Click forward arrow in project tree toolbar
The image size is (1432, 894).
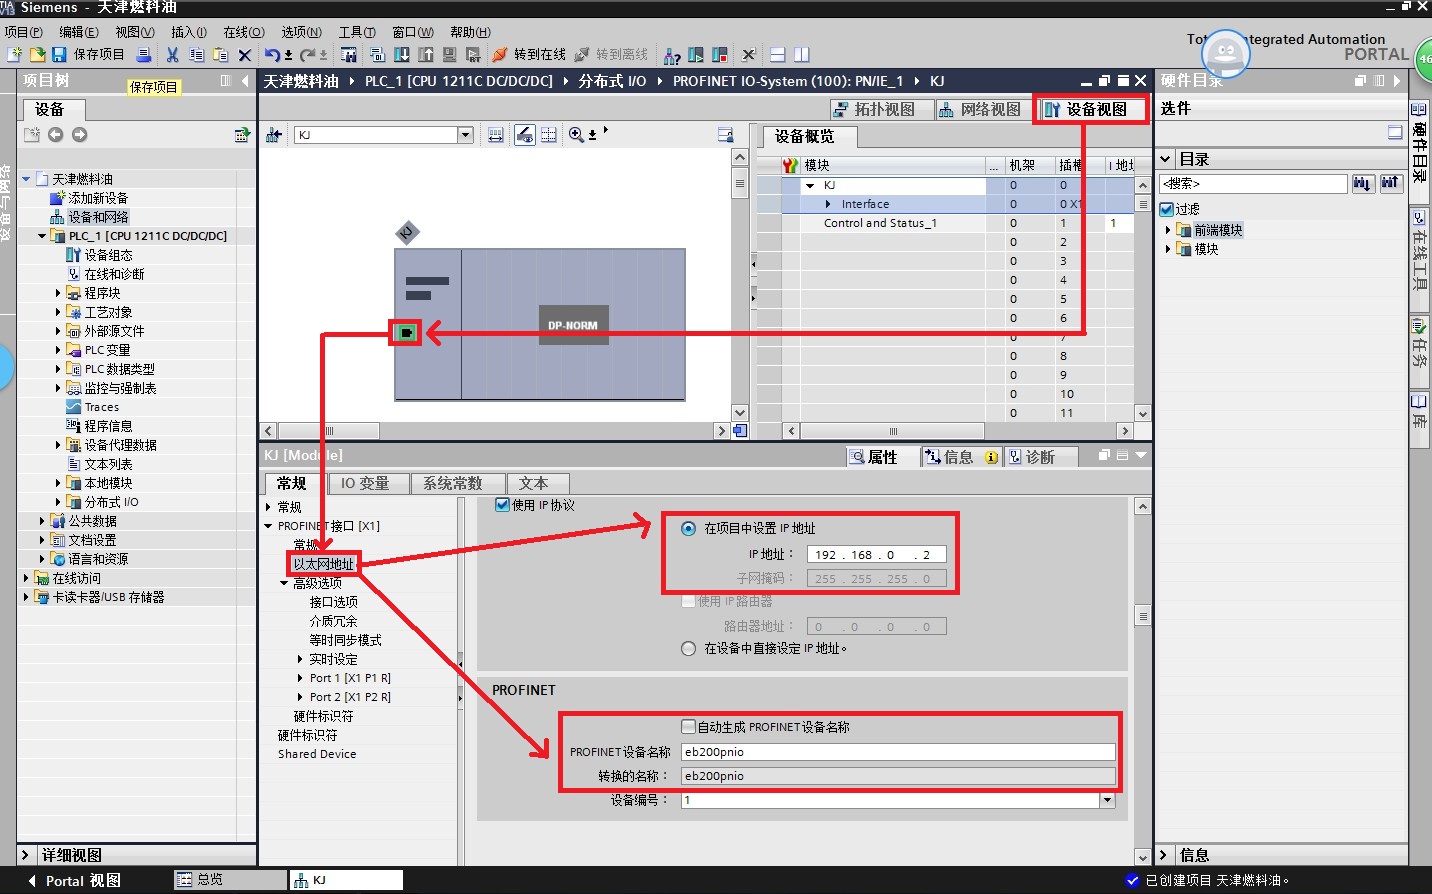(80, 135)
